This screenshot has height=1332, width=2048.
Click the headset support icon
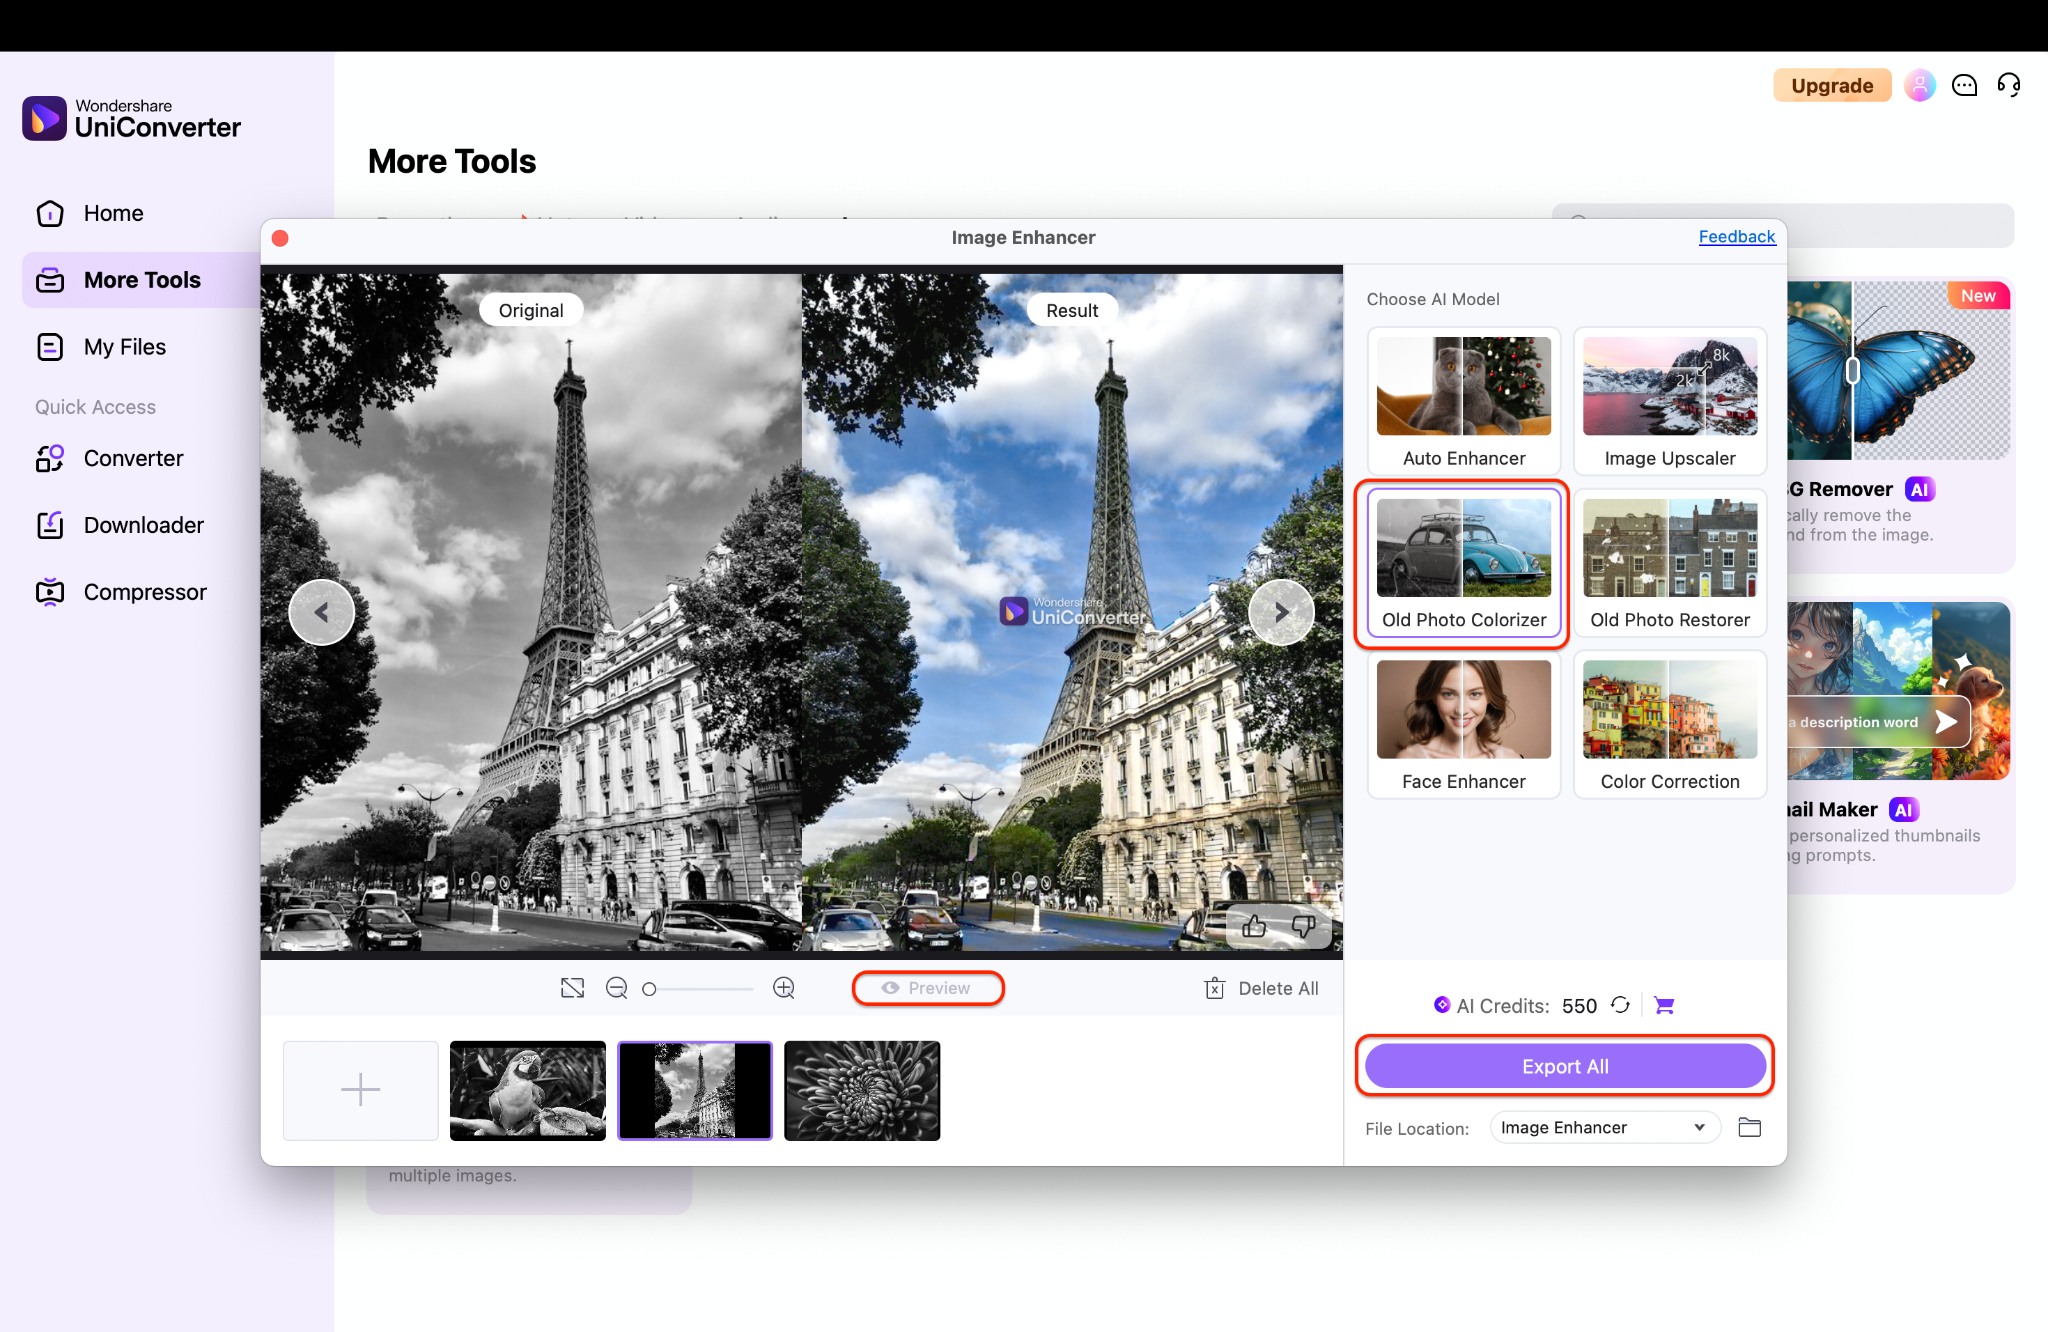(2008, 85)
